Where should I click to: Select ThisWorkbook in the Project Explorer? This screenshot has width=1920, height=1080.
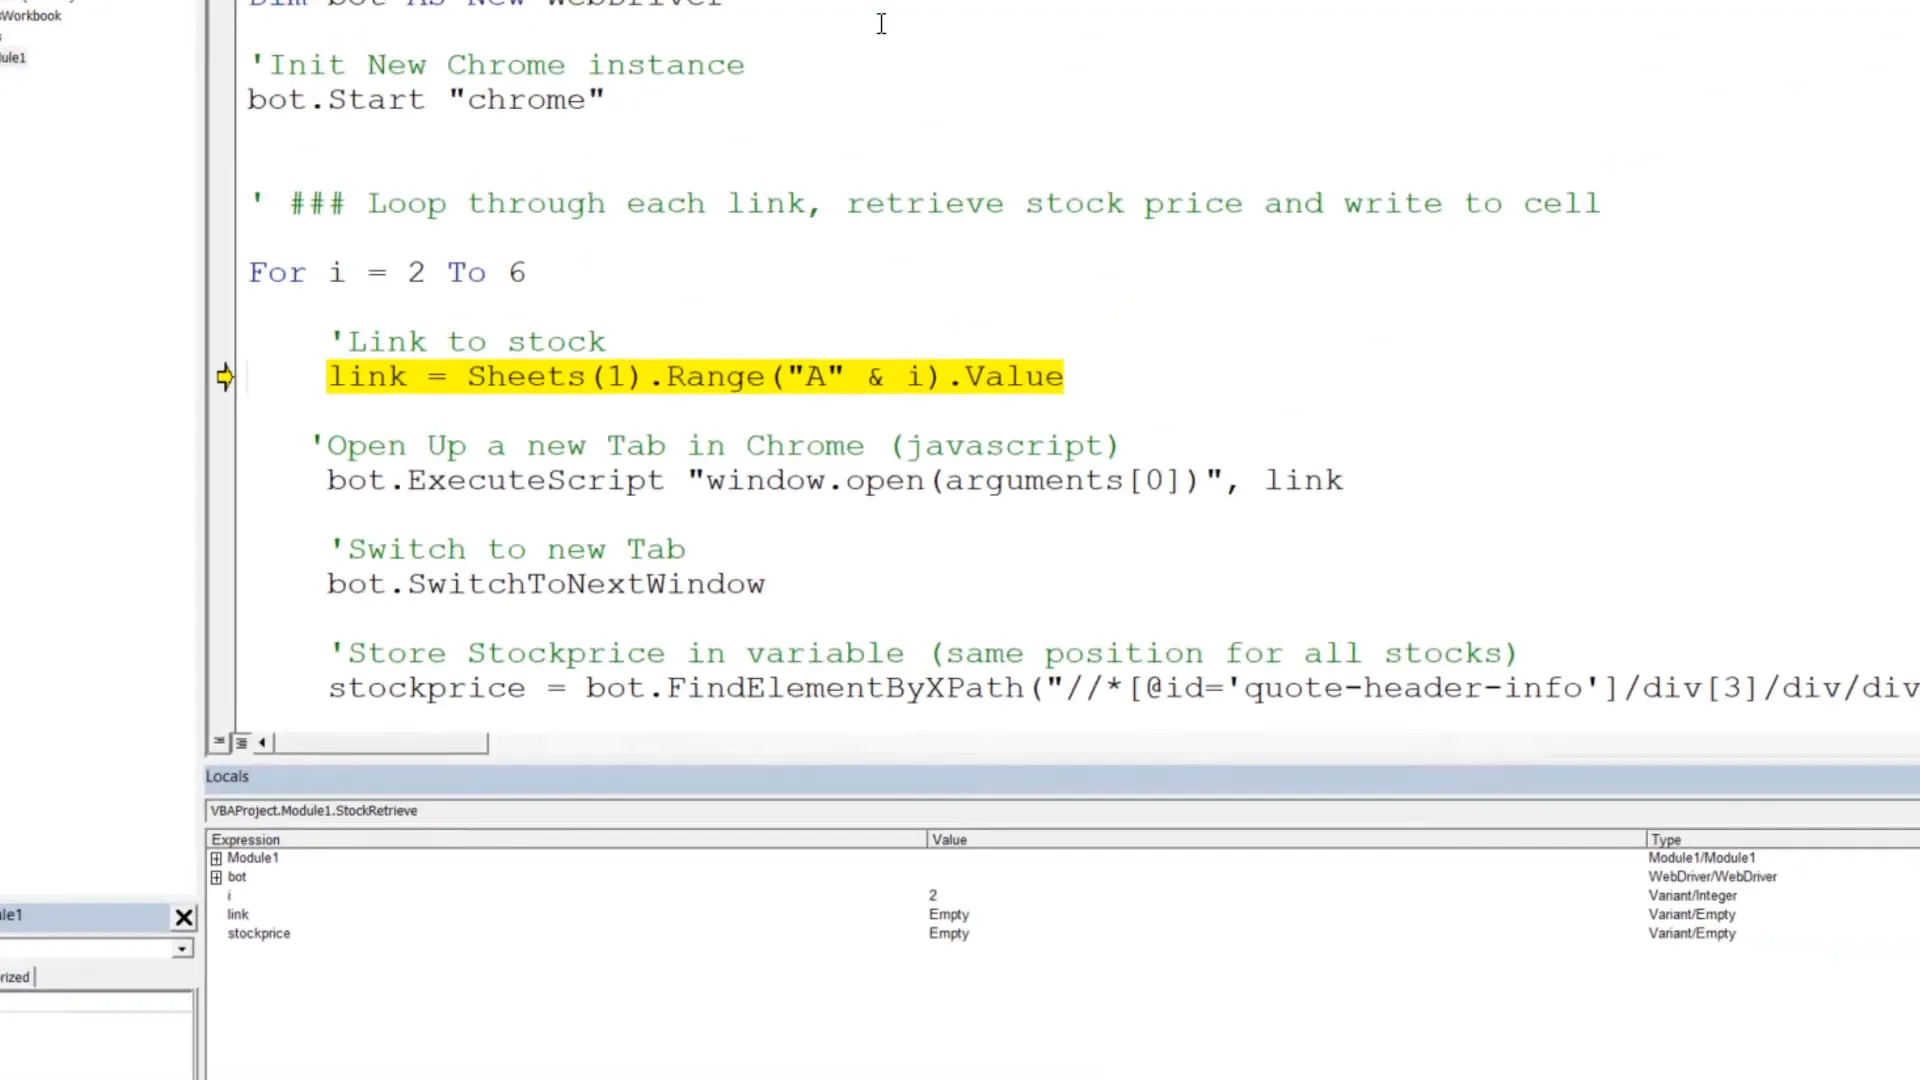(x=30, y=15)
